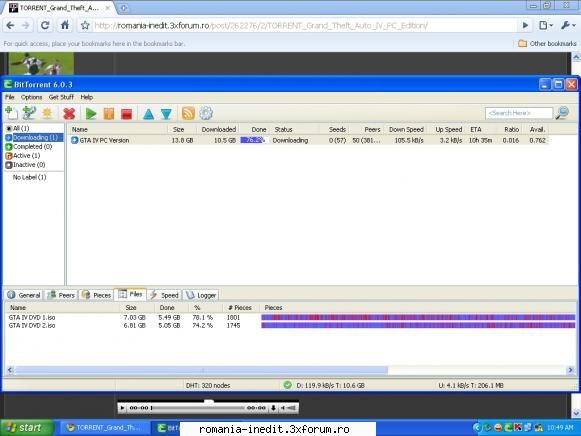Select the Downloading (1) category

click(34, 137)
